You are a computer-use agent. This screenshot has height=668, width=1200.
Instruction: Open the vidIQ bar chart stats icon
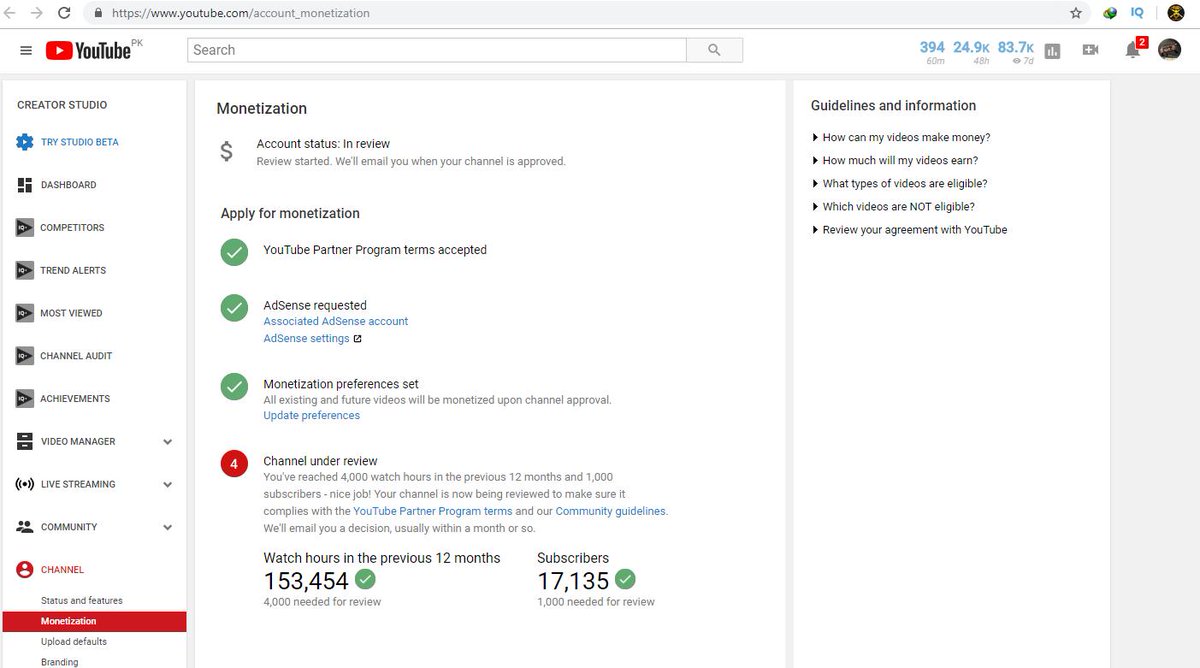pyautogui.click(x=1052, y=51)
